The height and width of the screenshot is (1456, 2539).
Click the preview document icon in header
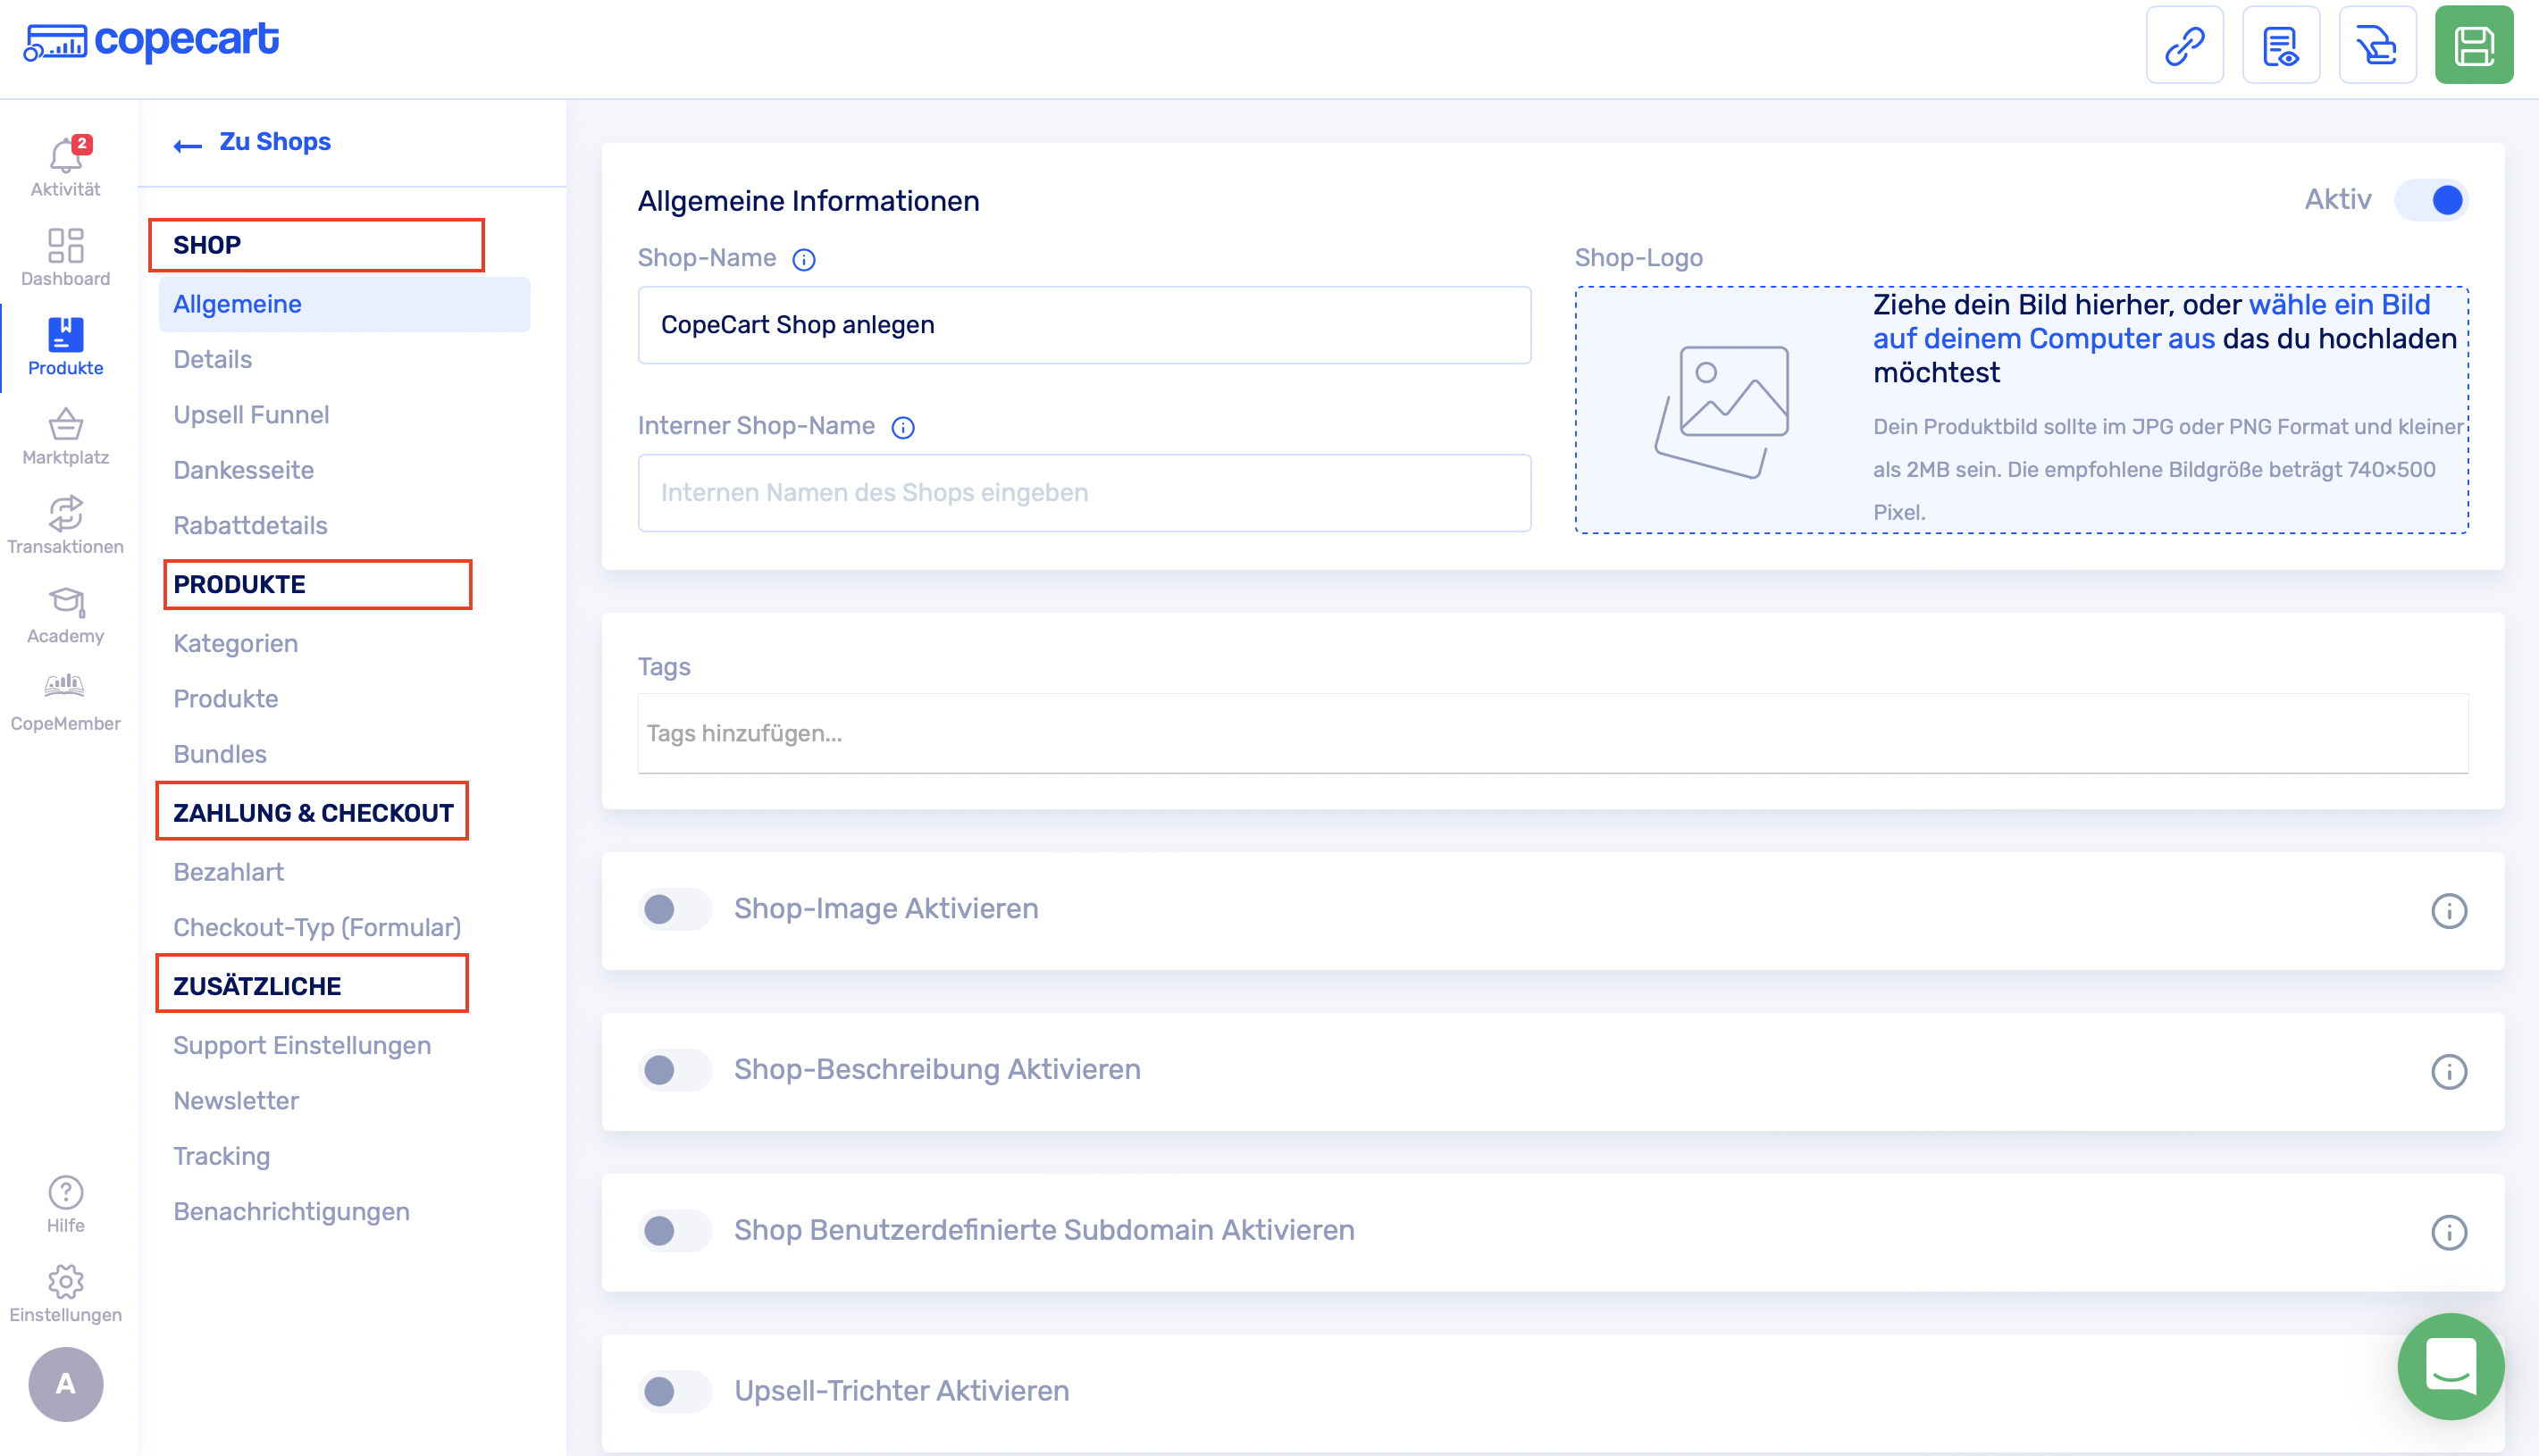[2280, 46]
